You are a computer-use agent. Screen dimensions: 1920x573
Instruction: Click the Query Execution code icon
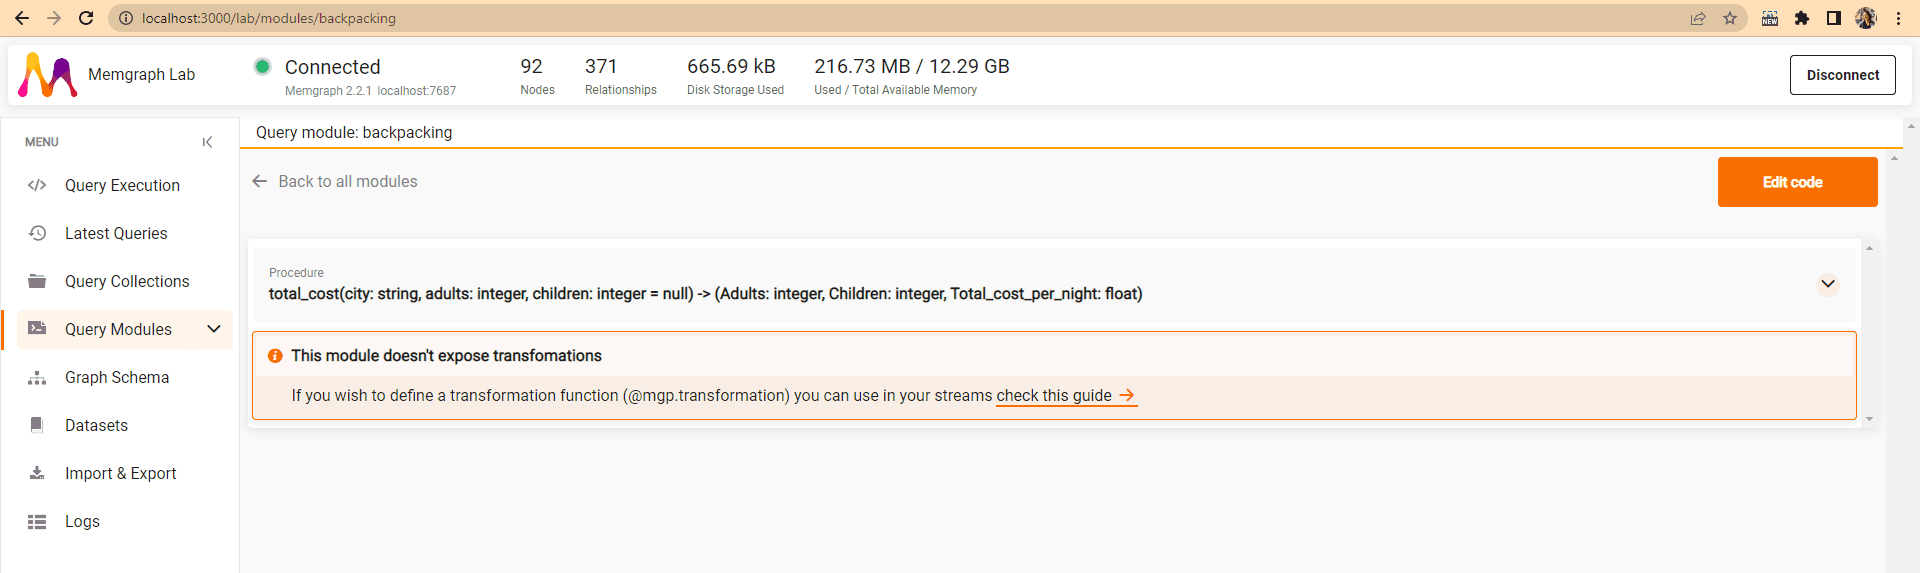pyautogui.click(x=37, y=185)
